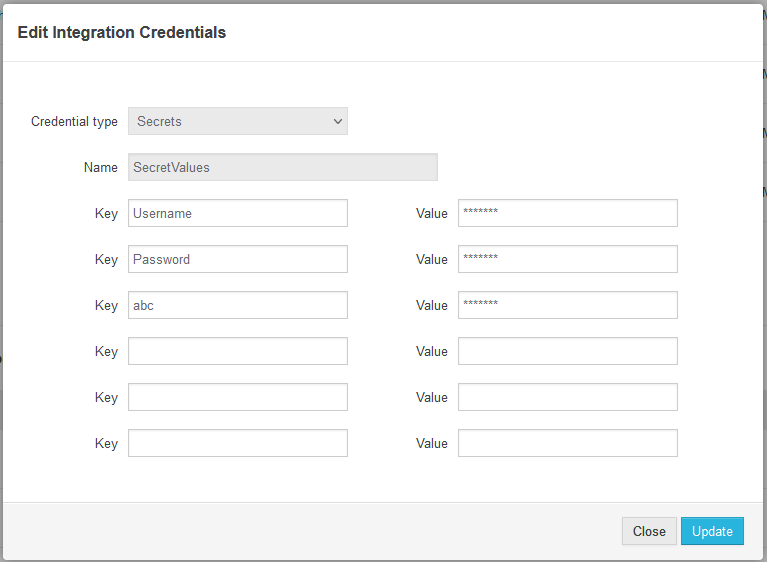This screenshot has height=562, width=767.
Task: Click the bottom-most empty Value field
Action: tap(567, 443)
